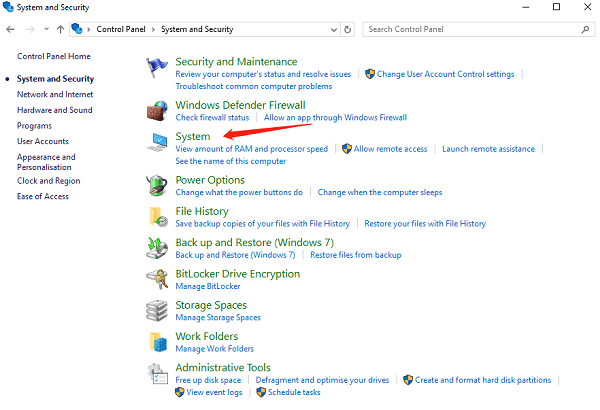Screen dimensions: 600x410
Task: Click Defragment and optimise your drives
Action: pyautogui.click(x=322, y=380)
